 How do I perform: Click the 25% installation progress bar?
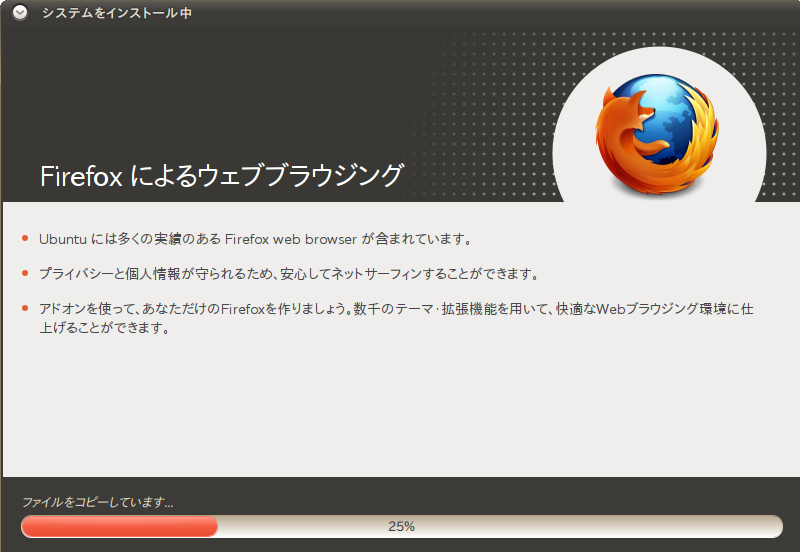coord(402,526)
